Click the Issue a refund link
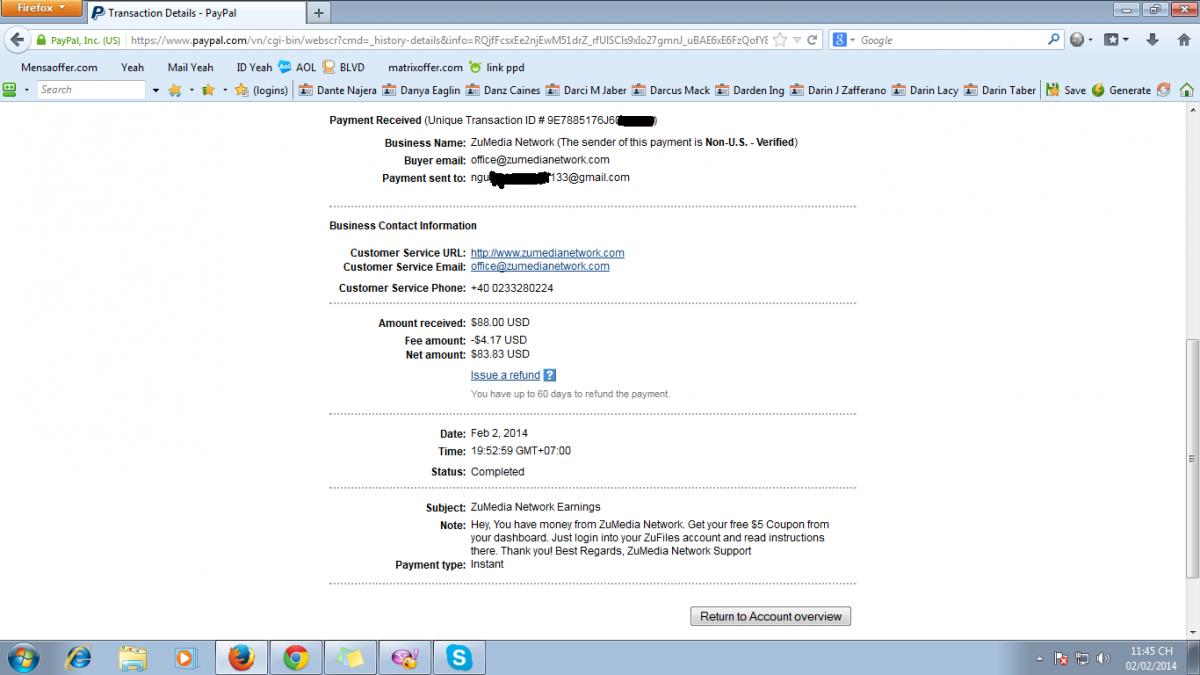 (505, 375)
